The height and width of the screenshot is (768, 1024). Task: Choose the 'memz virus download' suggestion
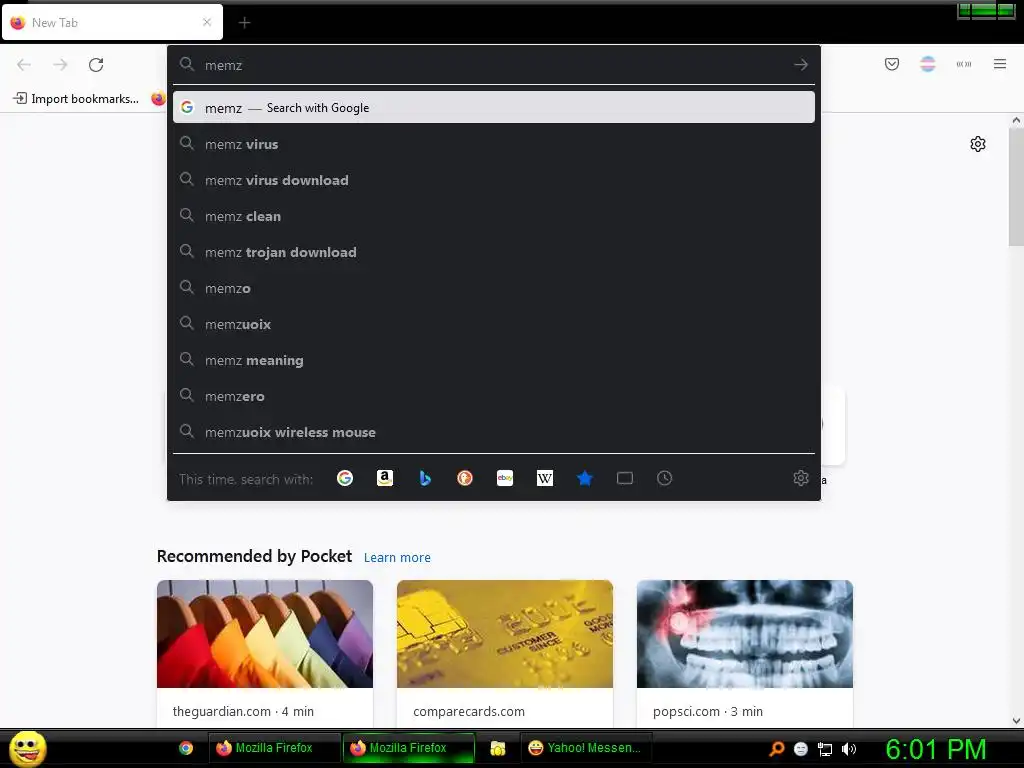point(494,180)
